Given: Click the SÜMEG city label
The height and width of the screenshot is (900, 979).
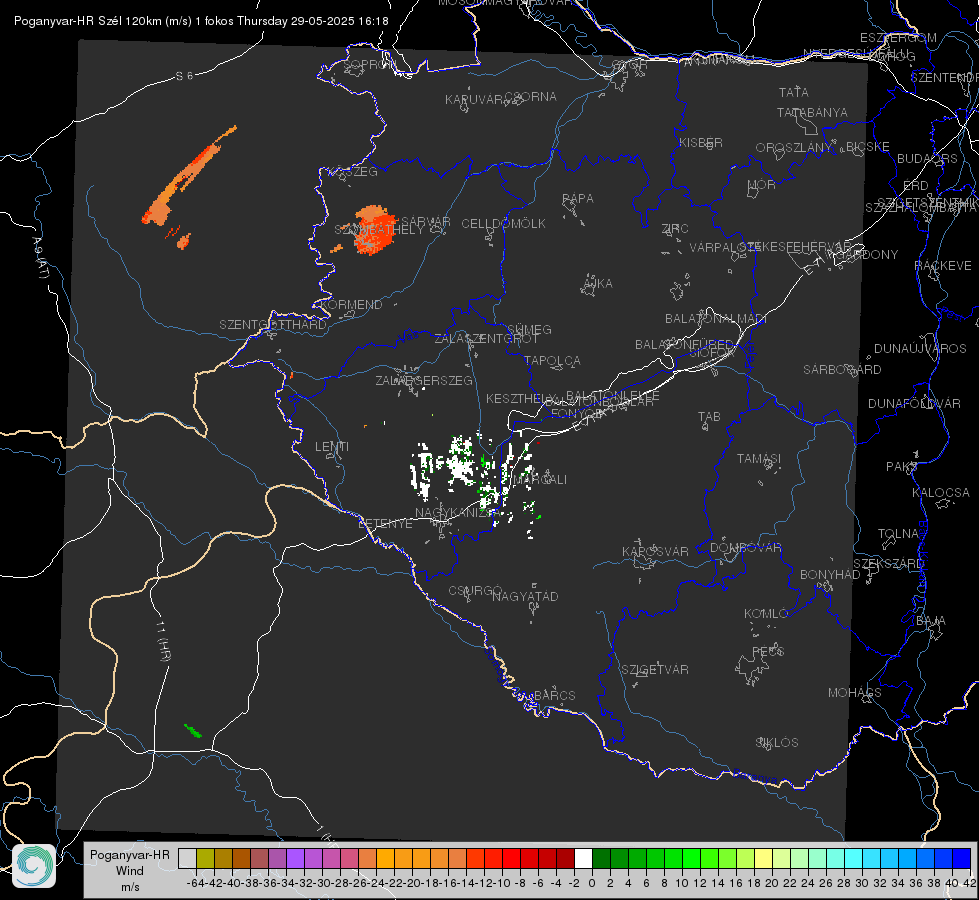Looking at the screenshot, I should [x=529, y=329].
